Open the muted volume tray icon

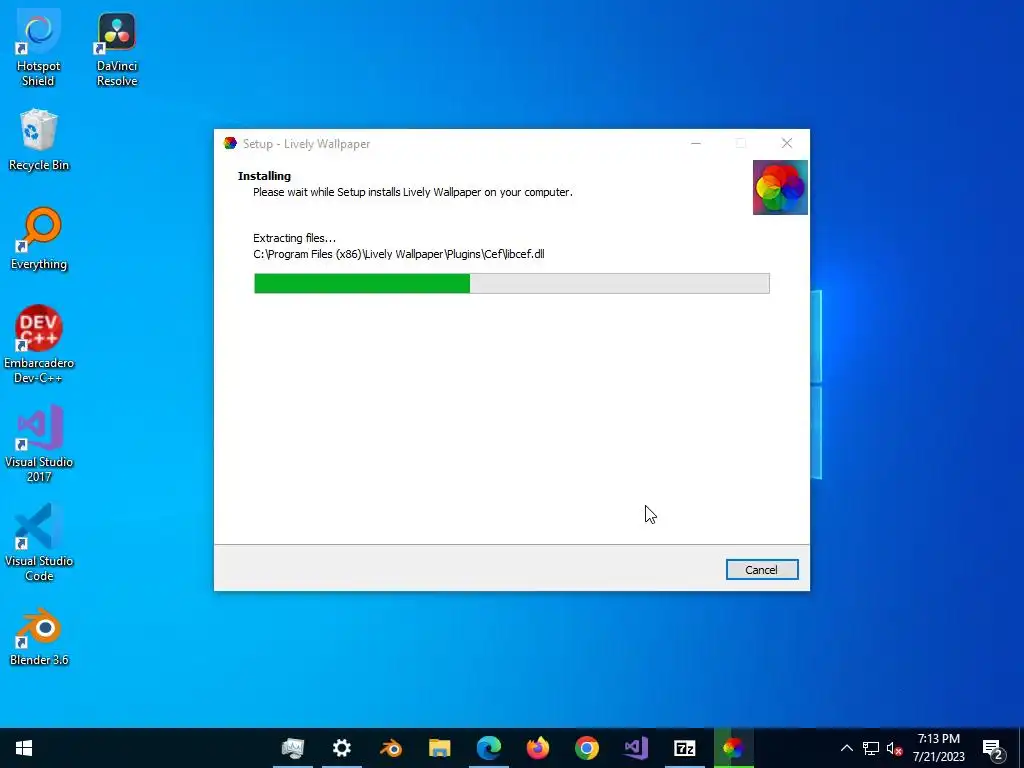pyautogui.click(x=894, y=748)
